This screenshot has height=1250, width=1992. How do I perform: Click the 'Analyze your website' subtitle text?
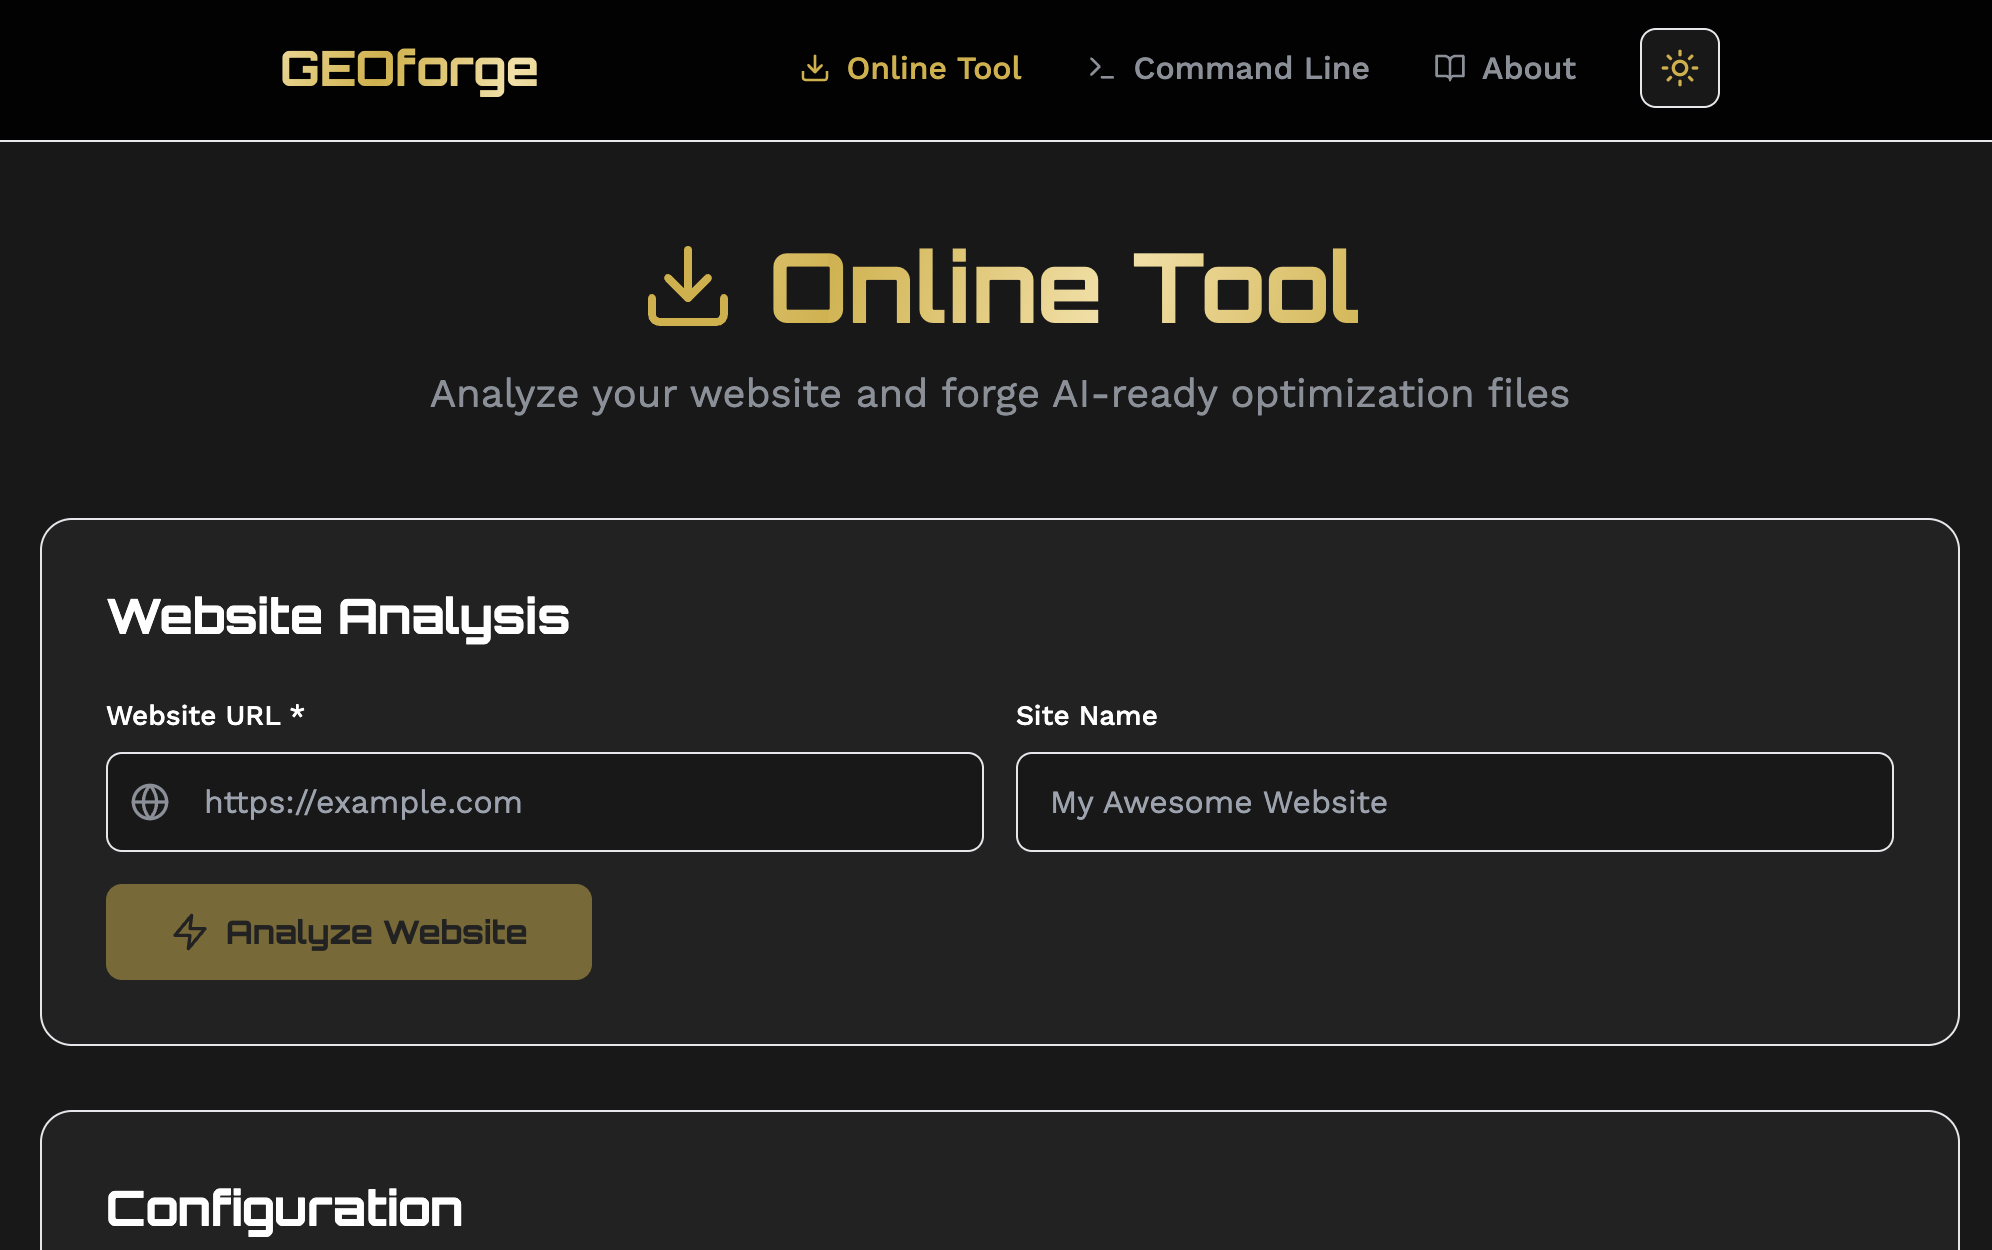click(x=1000, y=394)
